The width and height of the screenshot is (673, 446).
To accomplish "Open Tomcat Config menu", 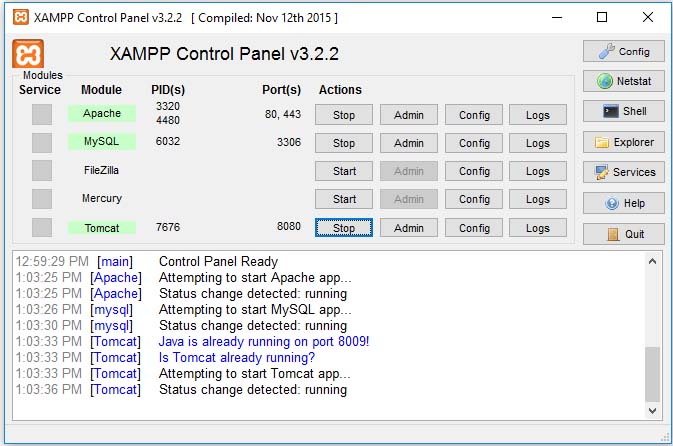I will [474, 228].
